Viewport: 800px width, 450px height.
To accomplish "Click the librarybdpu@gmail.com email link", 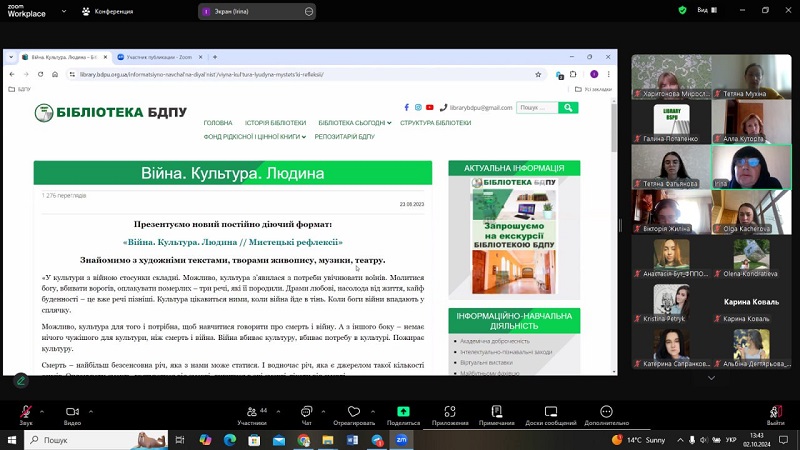I will [x=481, y=108].
